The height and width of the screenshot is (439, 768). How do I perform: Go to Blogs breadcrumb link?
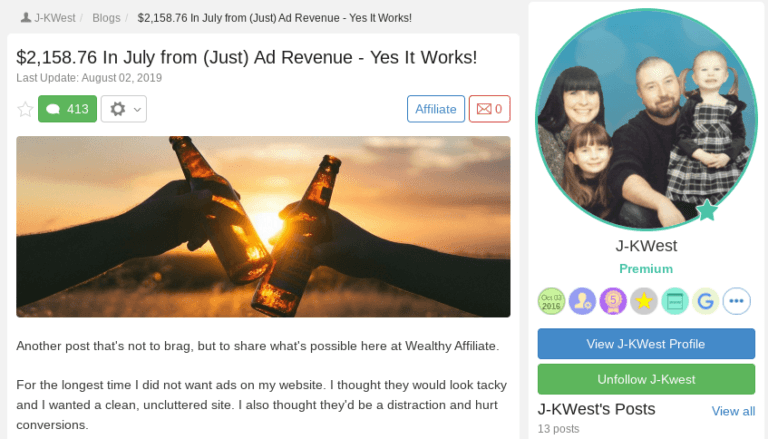(x=106, y=18)
